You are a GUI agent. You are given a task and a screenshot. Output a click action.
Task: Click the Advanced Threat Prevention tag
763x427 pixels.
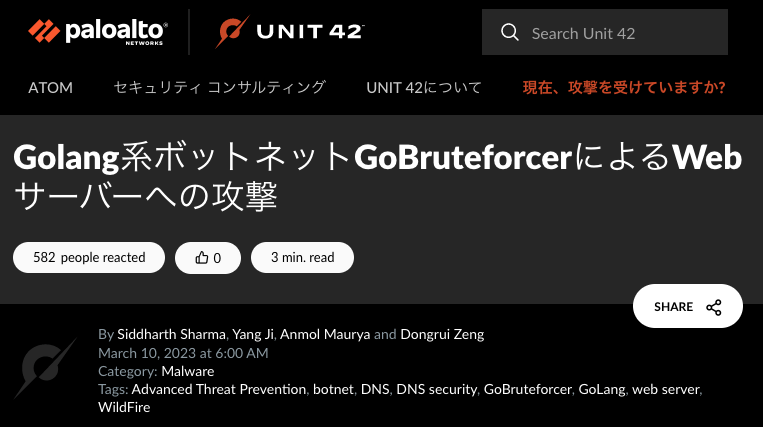pyautogui.click(x=218, y=389)
